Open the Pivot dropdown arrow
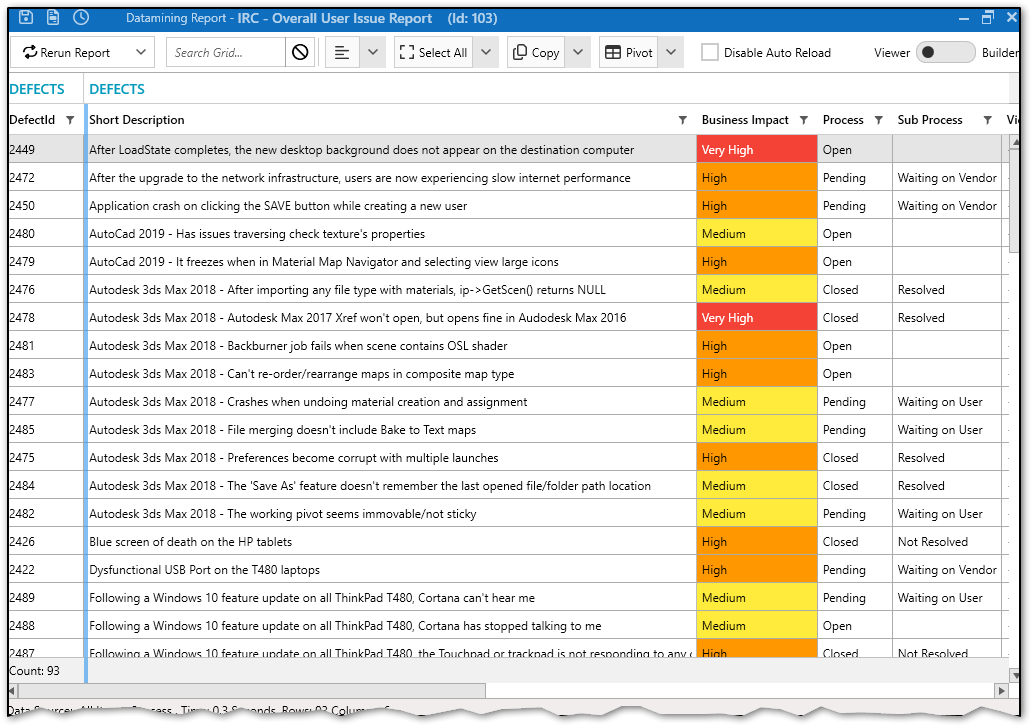 coord(671,53)
